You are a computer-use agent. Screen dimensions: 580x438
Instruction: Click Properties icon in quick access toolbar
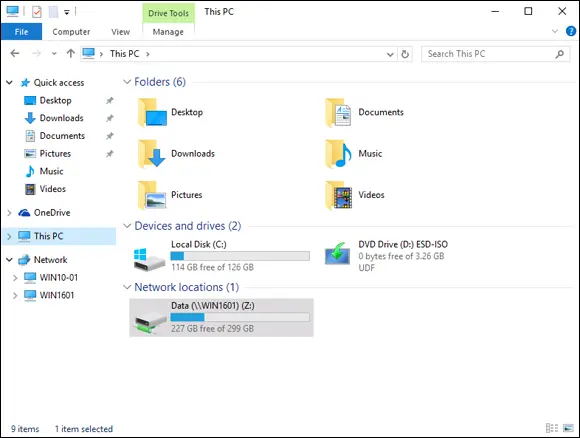pyautogui.click(x=37, y=12)
